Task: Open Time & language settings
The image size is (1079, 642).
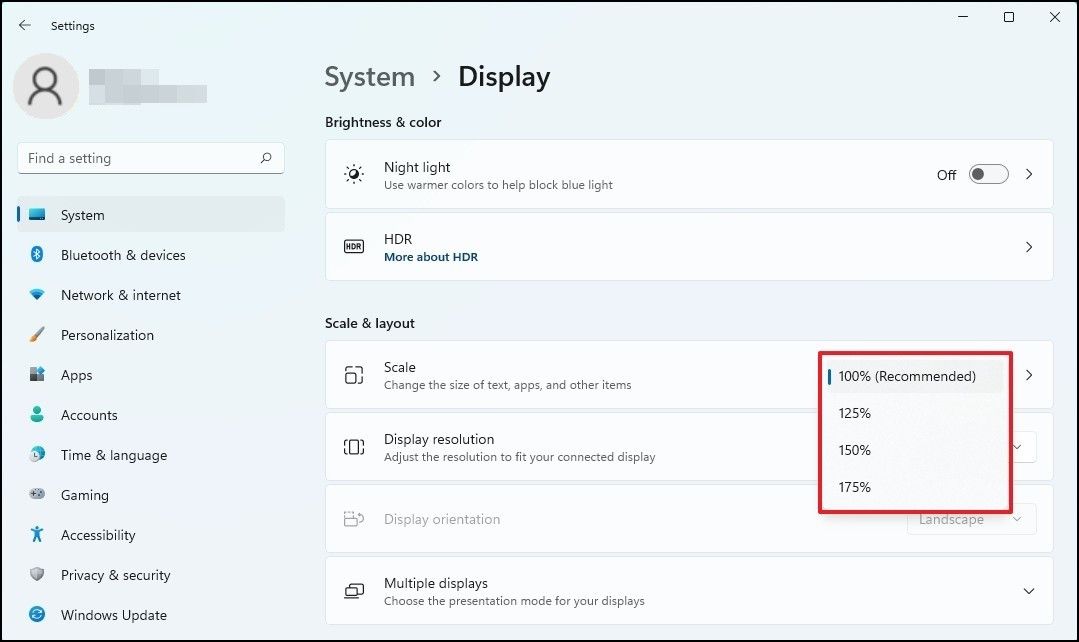Action: pyautogui.click(x=113, y=455)
